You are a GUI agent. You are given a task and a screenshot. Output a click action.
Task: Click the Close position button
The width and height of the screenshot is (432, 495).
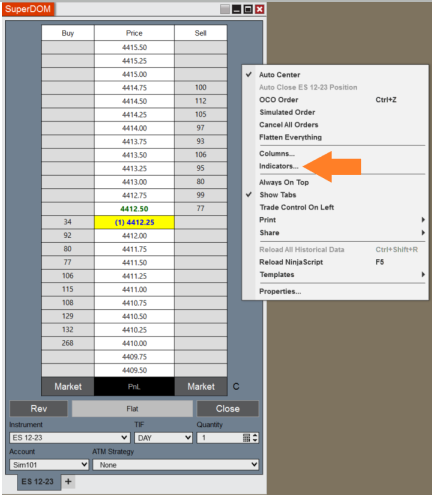[228, 409]
